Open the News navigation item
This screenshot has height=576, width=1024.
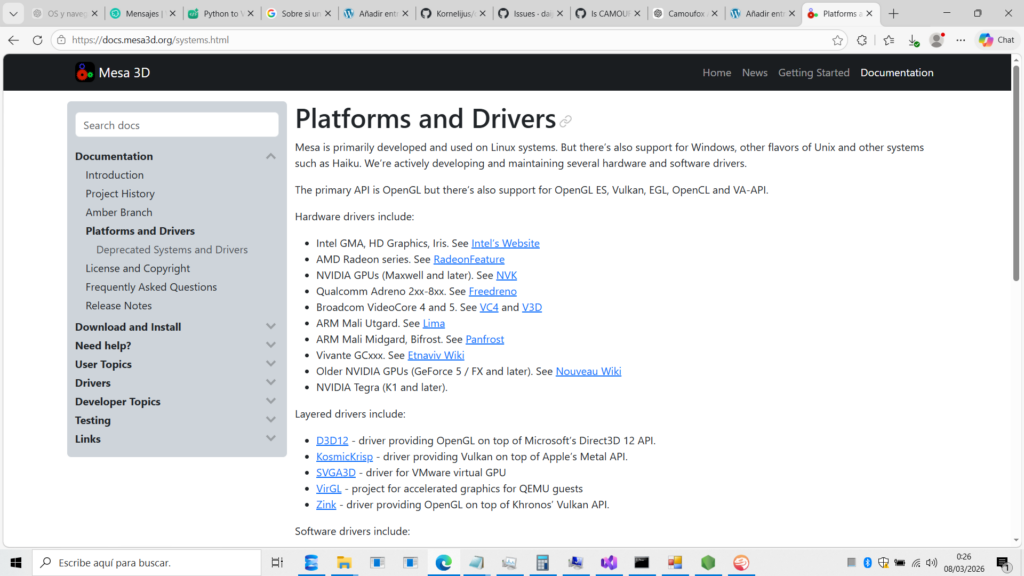(754, 73)
